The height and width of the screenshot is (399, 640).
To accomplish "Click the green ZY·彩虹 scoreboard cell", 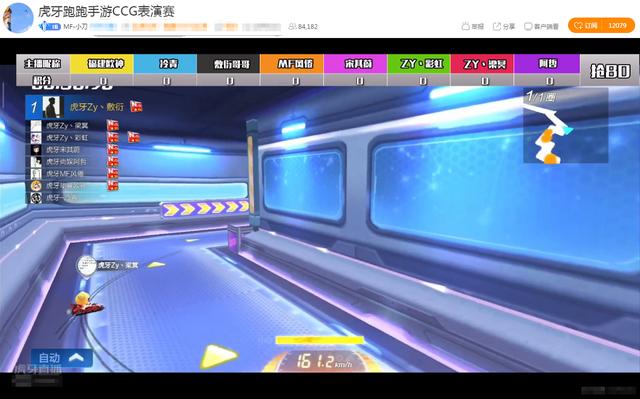I will (419, 64).
